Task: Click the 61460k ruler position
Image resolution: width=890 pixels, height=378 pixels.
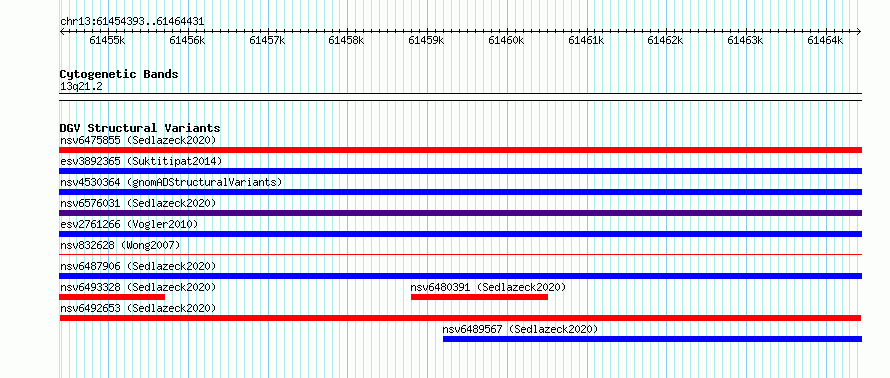Action: [506, 40]
